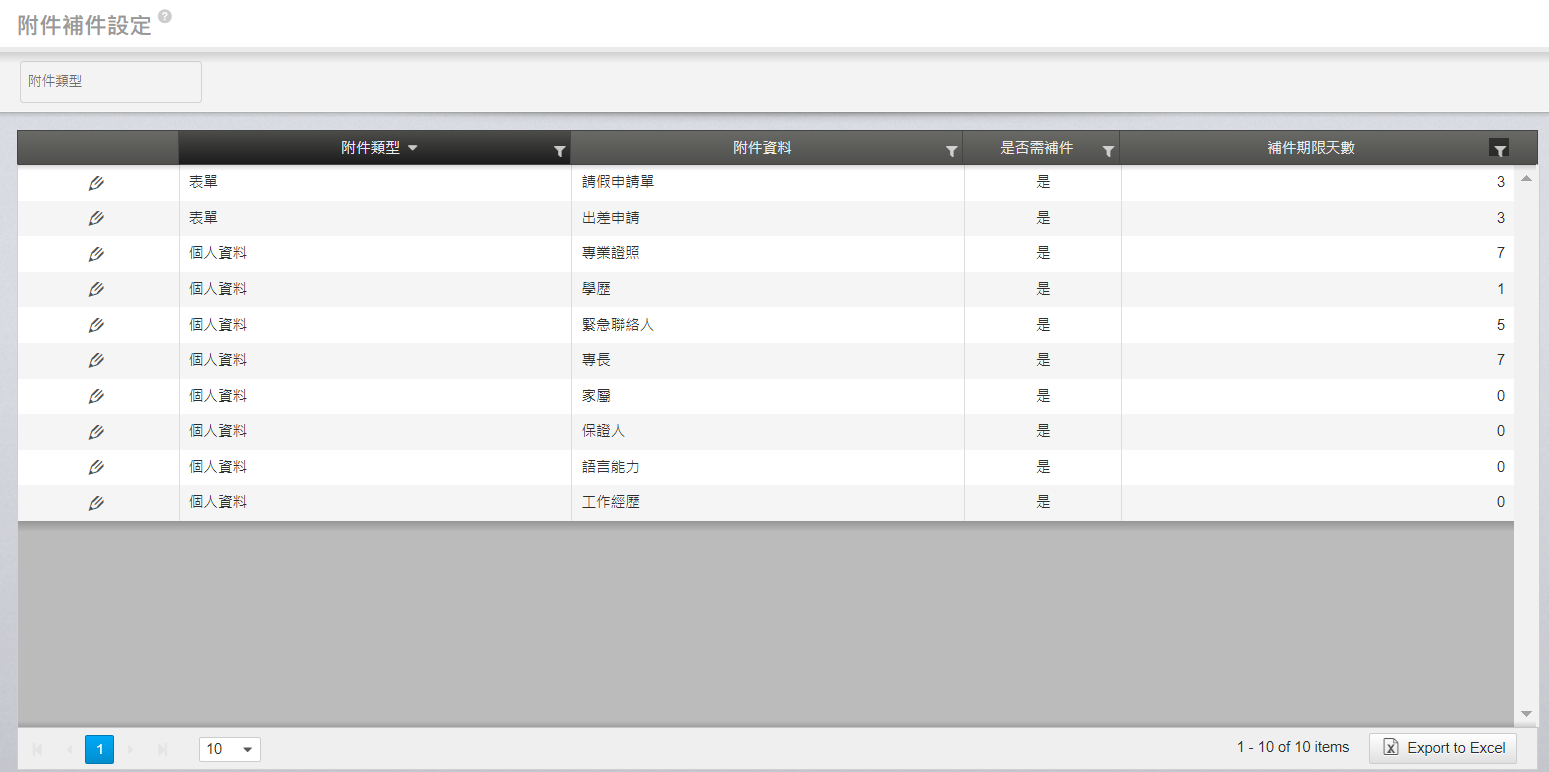Edit the 專業證照 row via pencil icon
This screenshot has width=1549, height=772.
click(x=96, y=254)
